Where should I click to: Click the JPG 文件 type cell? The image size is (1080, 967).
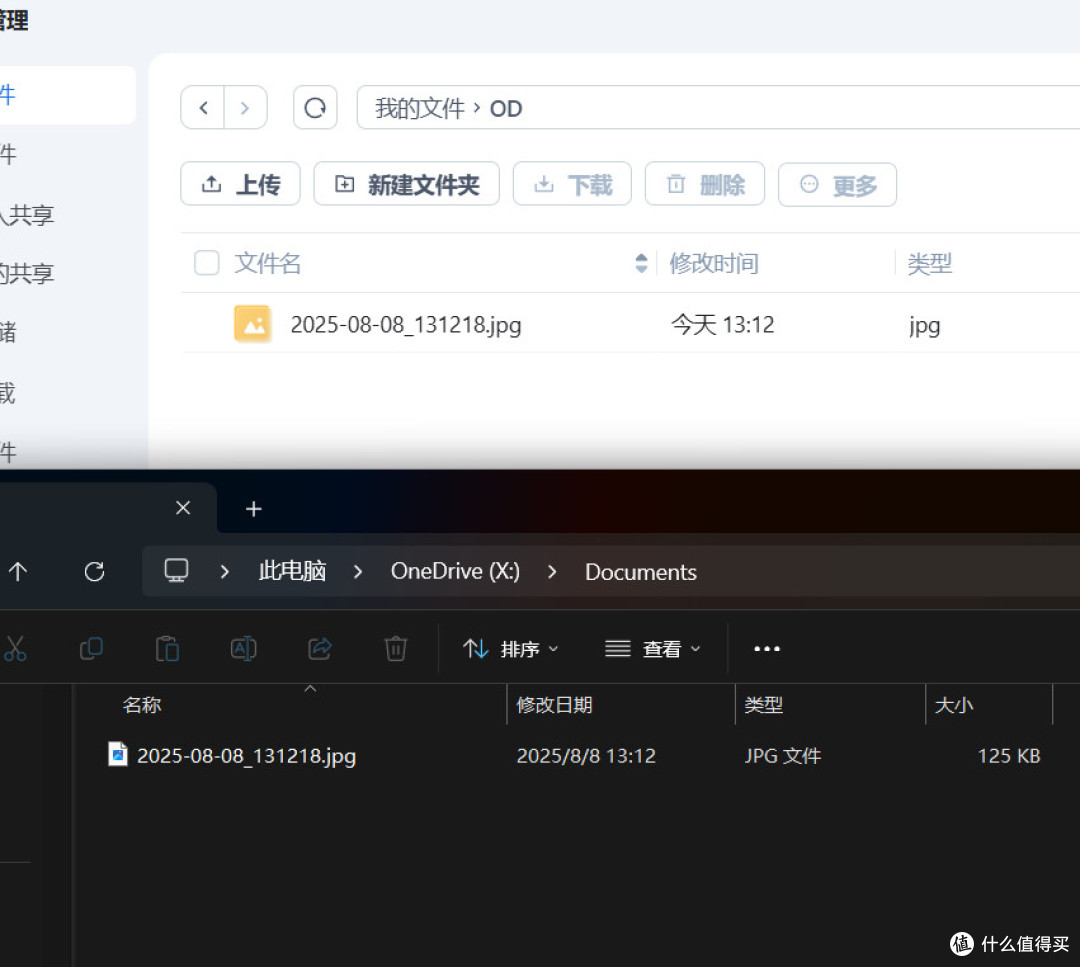tap(782, 756)
